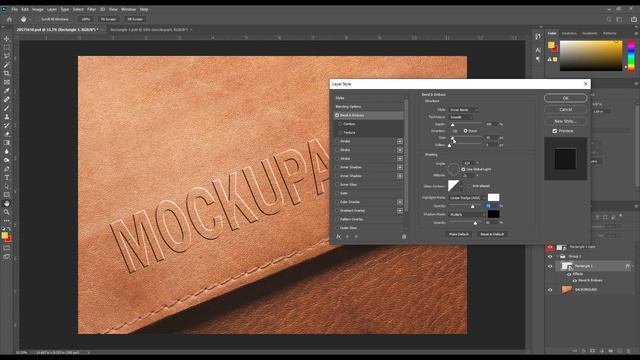Open the Layer menu
This screenshot has height=360, width=640.
pos(52,9)
